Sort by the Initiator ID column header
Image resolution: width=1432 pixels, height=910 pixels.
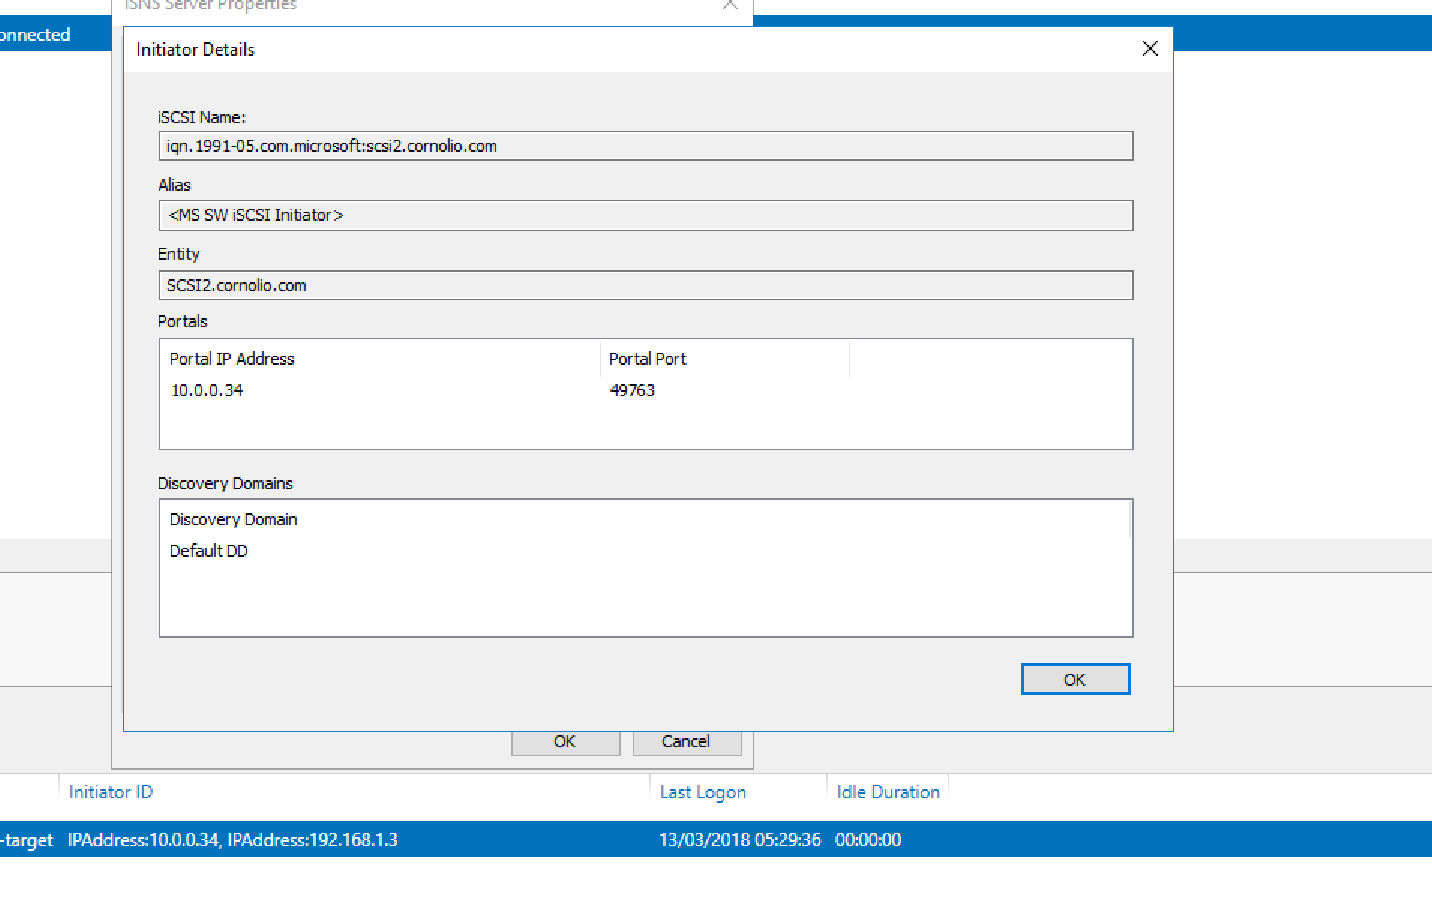(x=110, y=791)
